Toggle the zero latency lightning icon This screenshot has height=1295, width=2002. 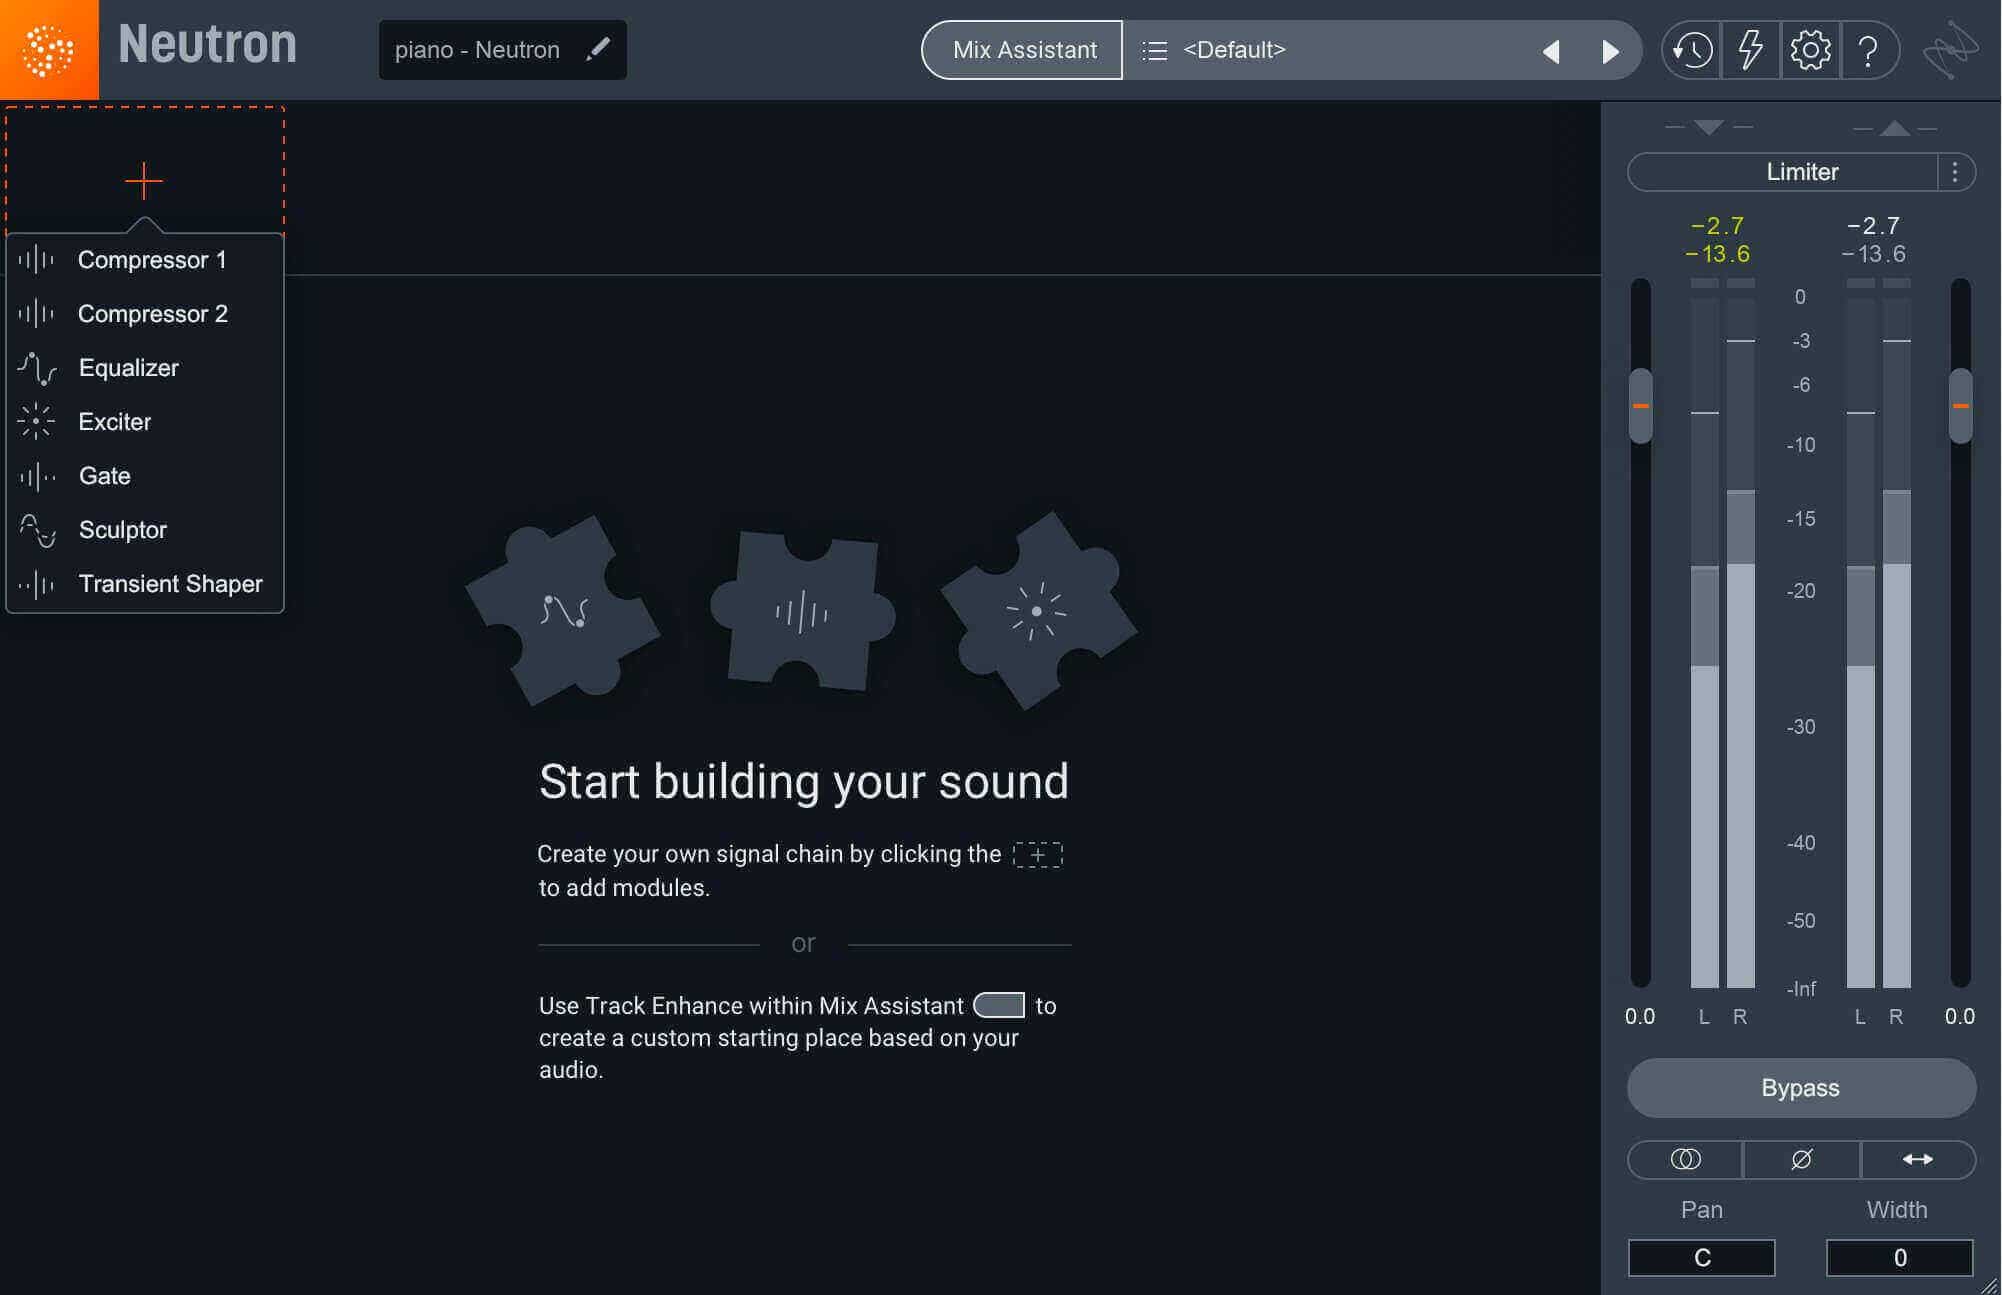click(1750, 50)
